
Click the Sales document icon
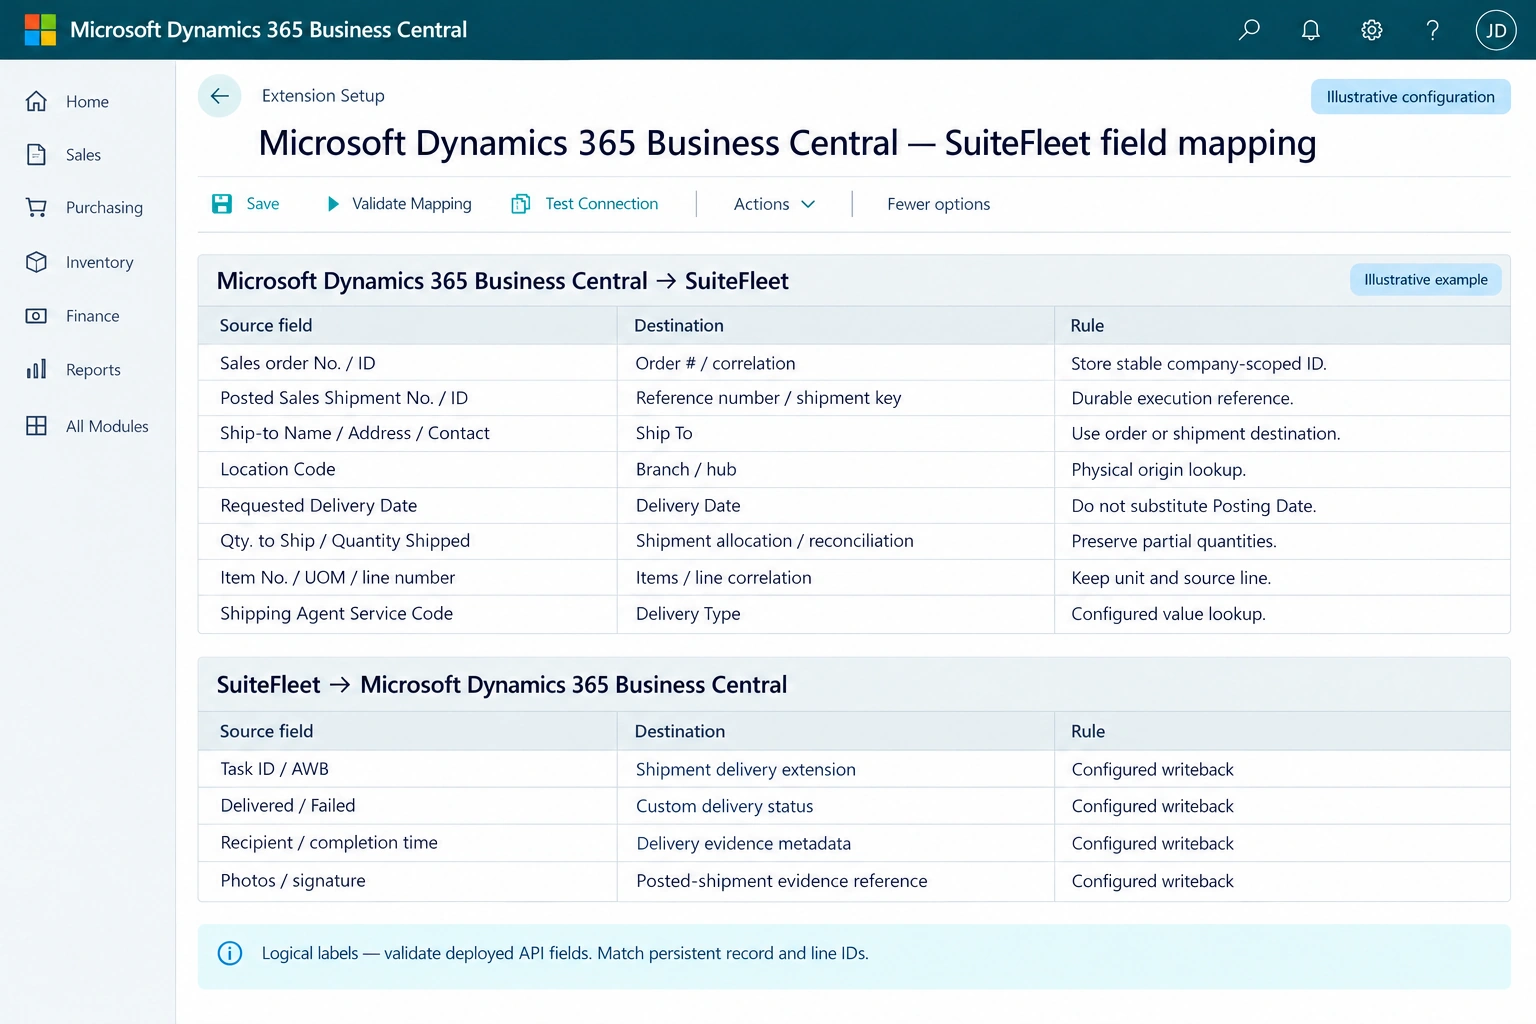point(36,154)
